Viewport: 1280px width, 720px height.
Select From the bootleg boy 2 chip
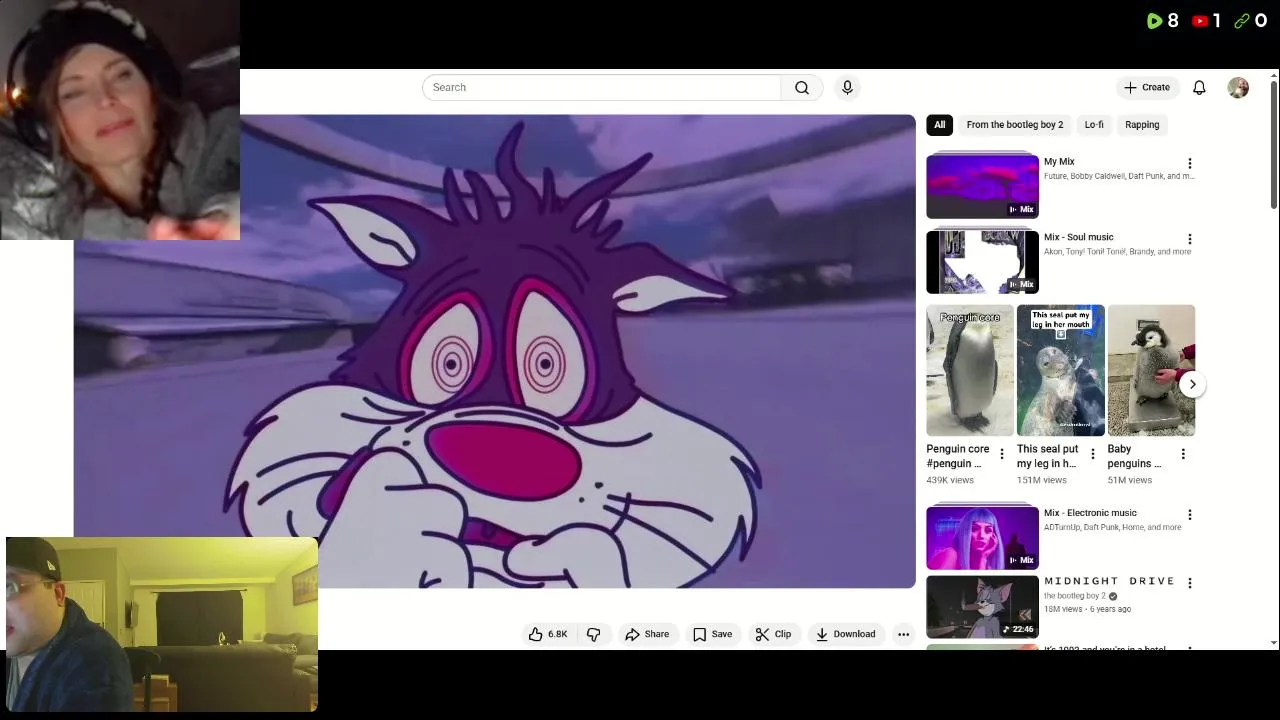coord(1014,125)
